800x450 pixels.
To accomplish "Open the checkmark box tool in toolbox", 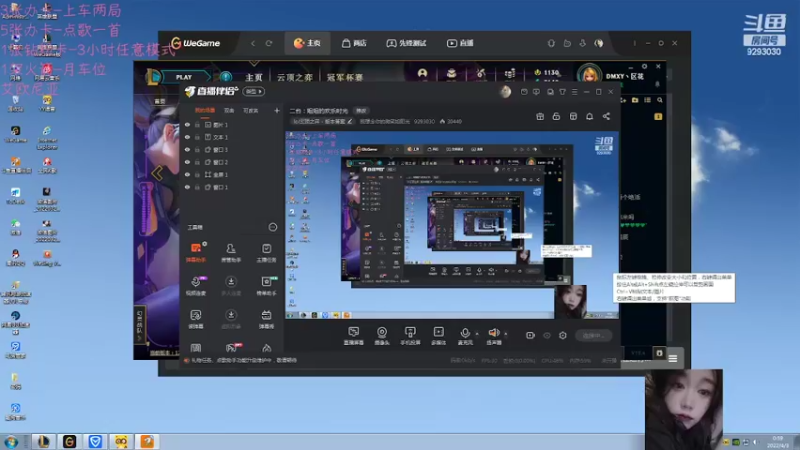I will (x=266, y=253).
